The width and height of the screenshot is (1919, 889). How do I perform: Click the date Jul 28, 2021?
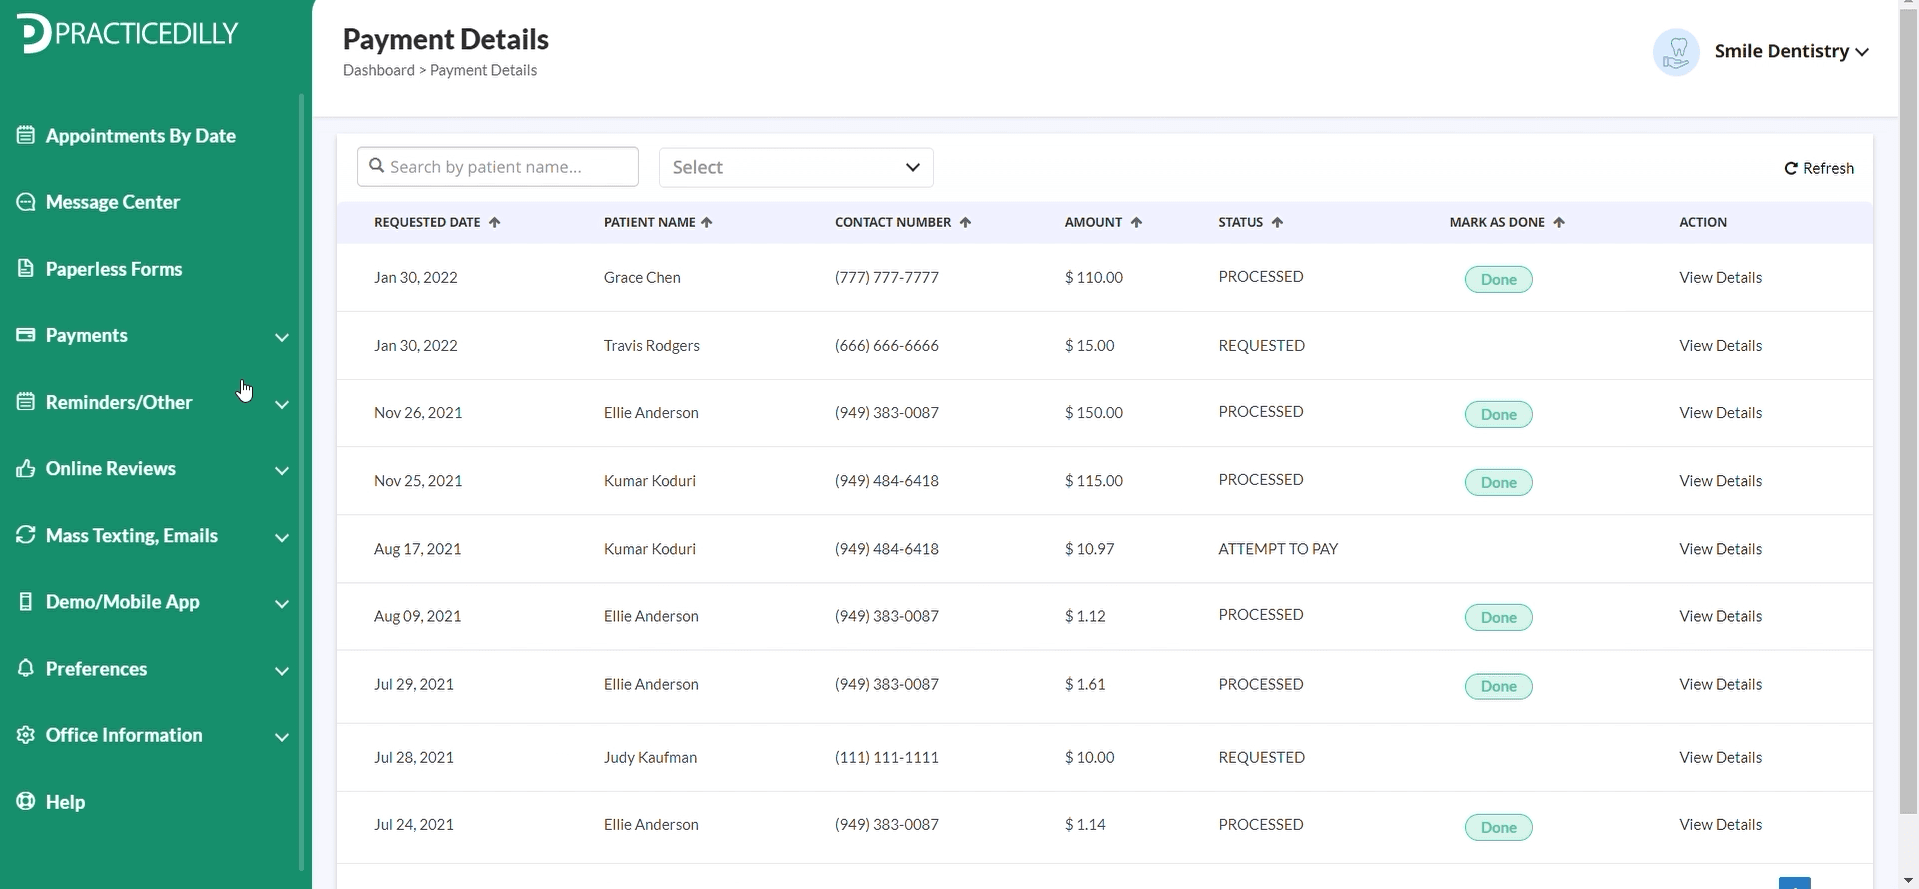tap(414, 757)
